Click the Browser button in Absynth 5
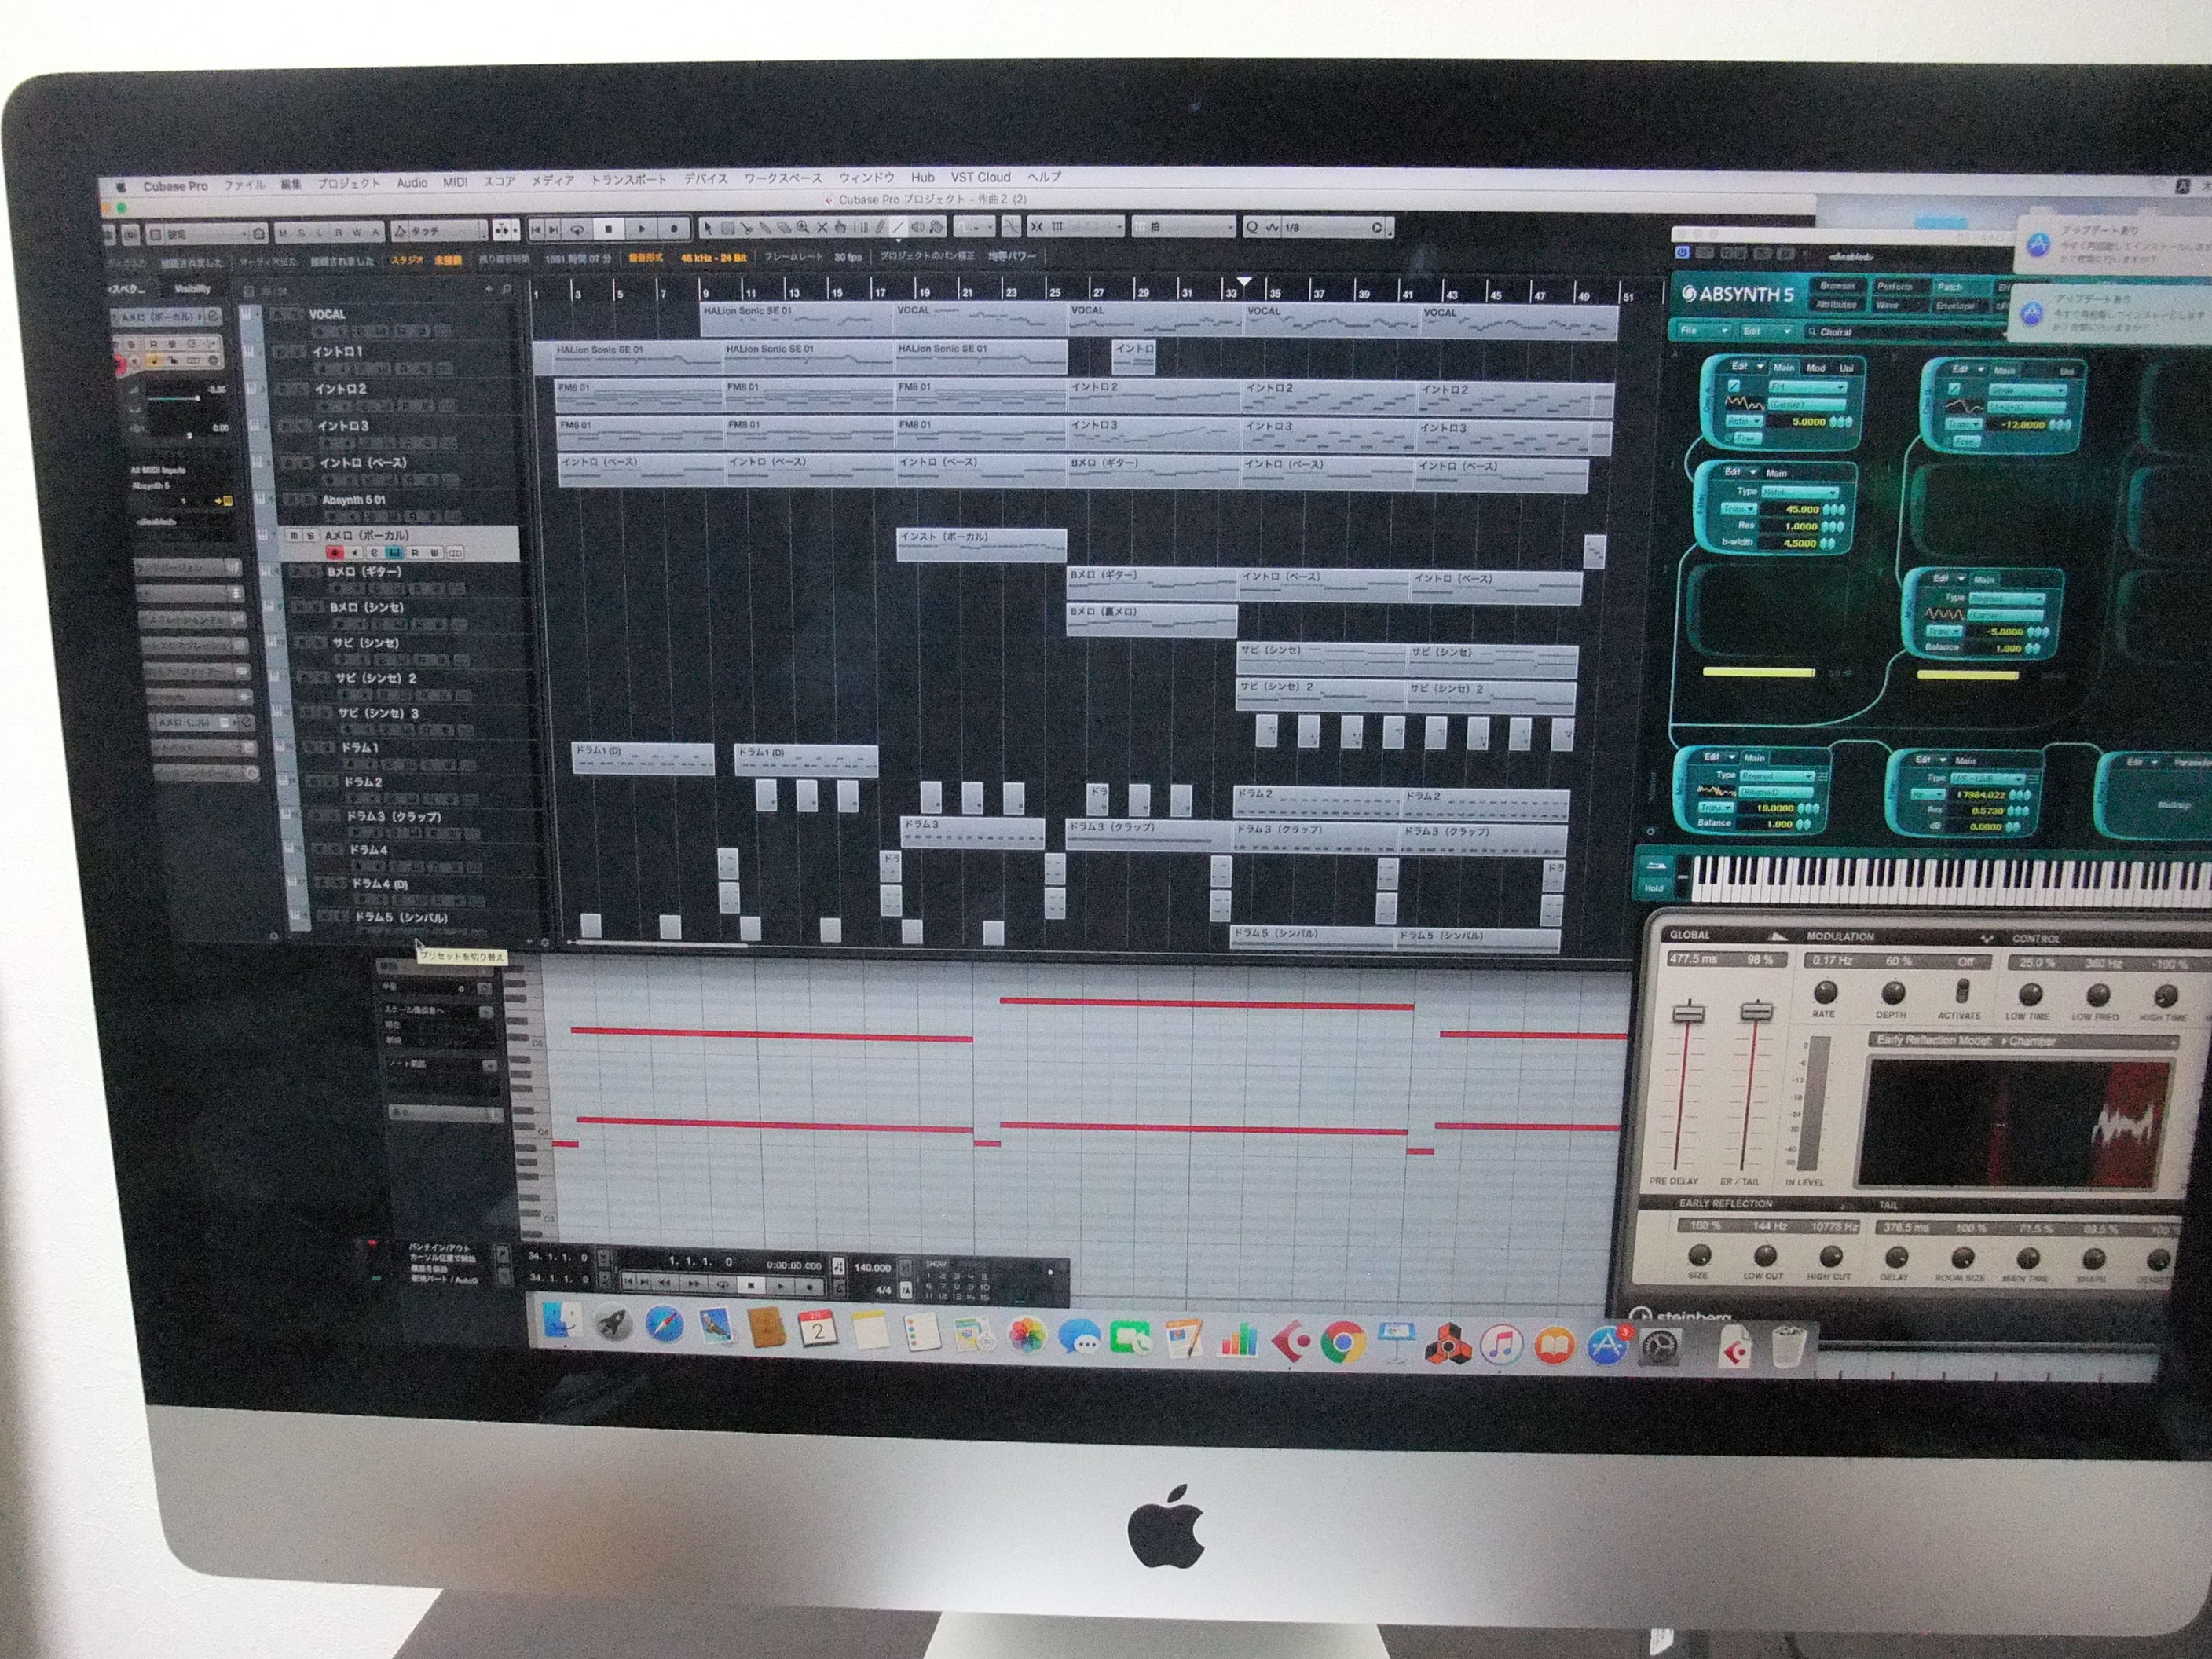Image resolution: width=2212 pixels, height=1659 pixels. pyautogui.click(x=1838, y=285)
